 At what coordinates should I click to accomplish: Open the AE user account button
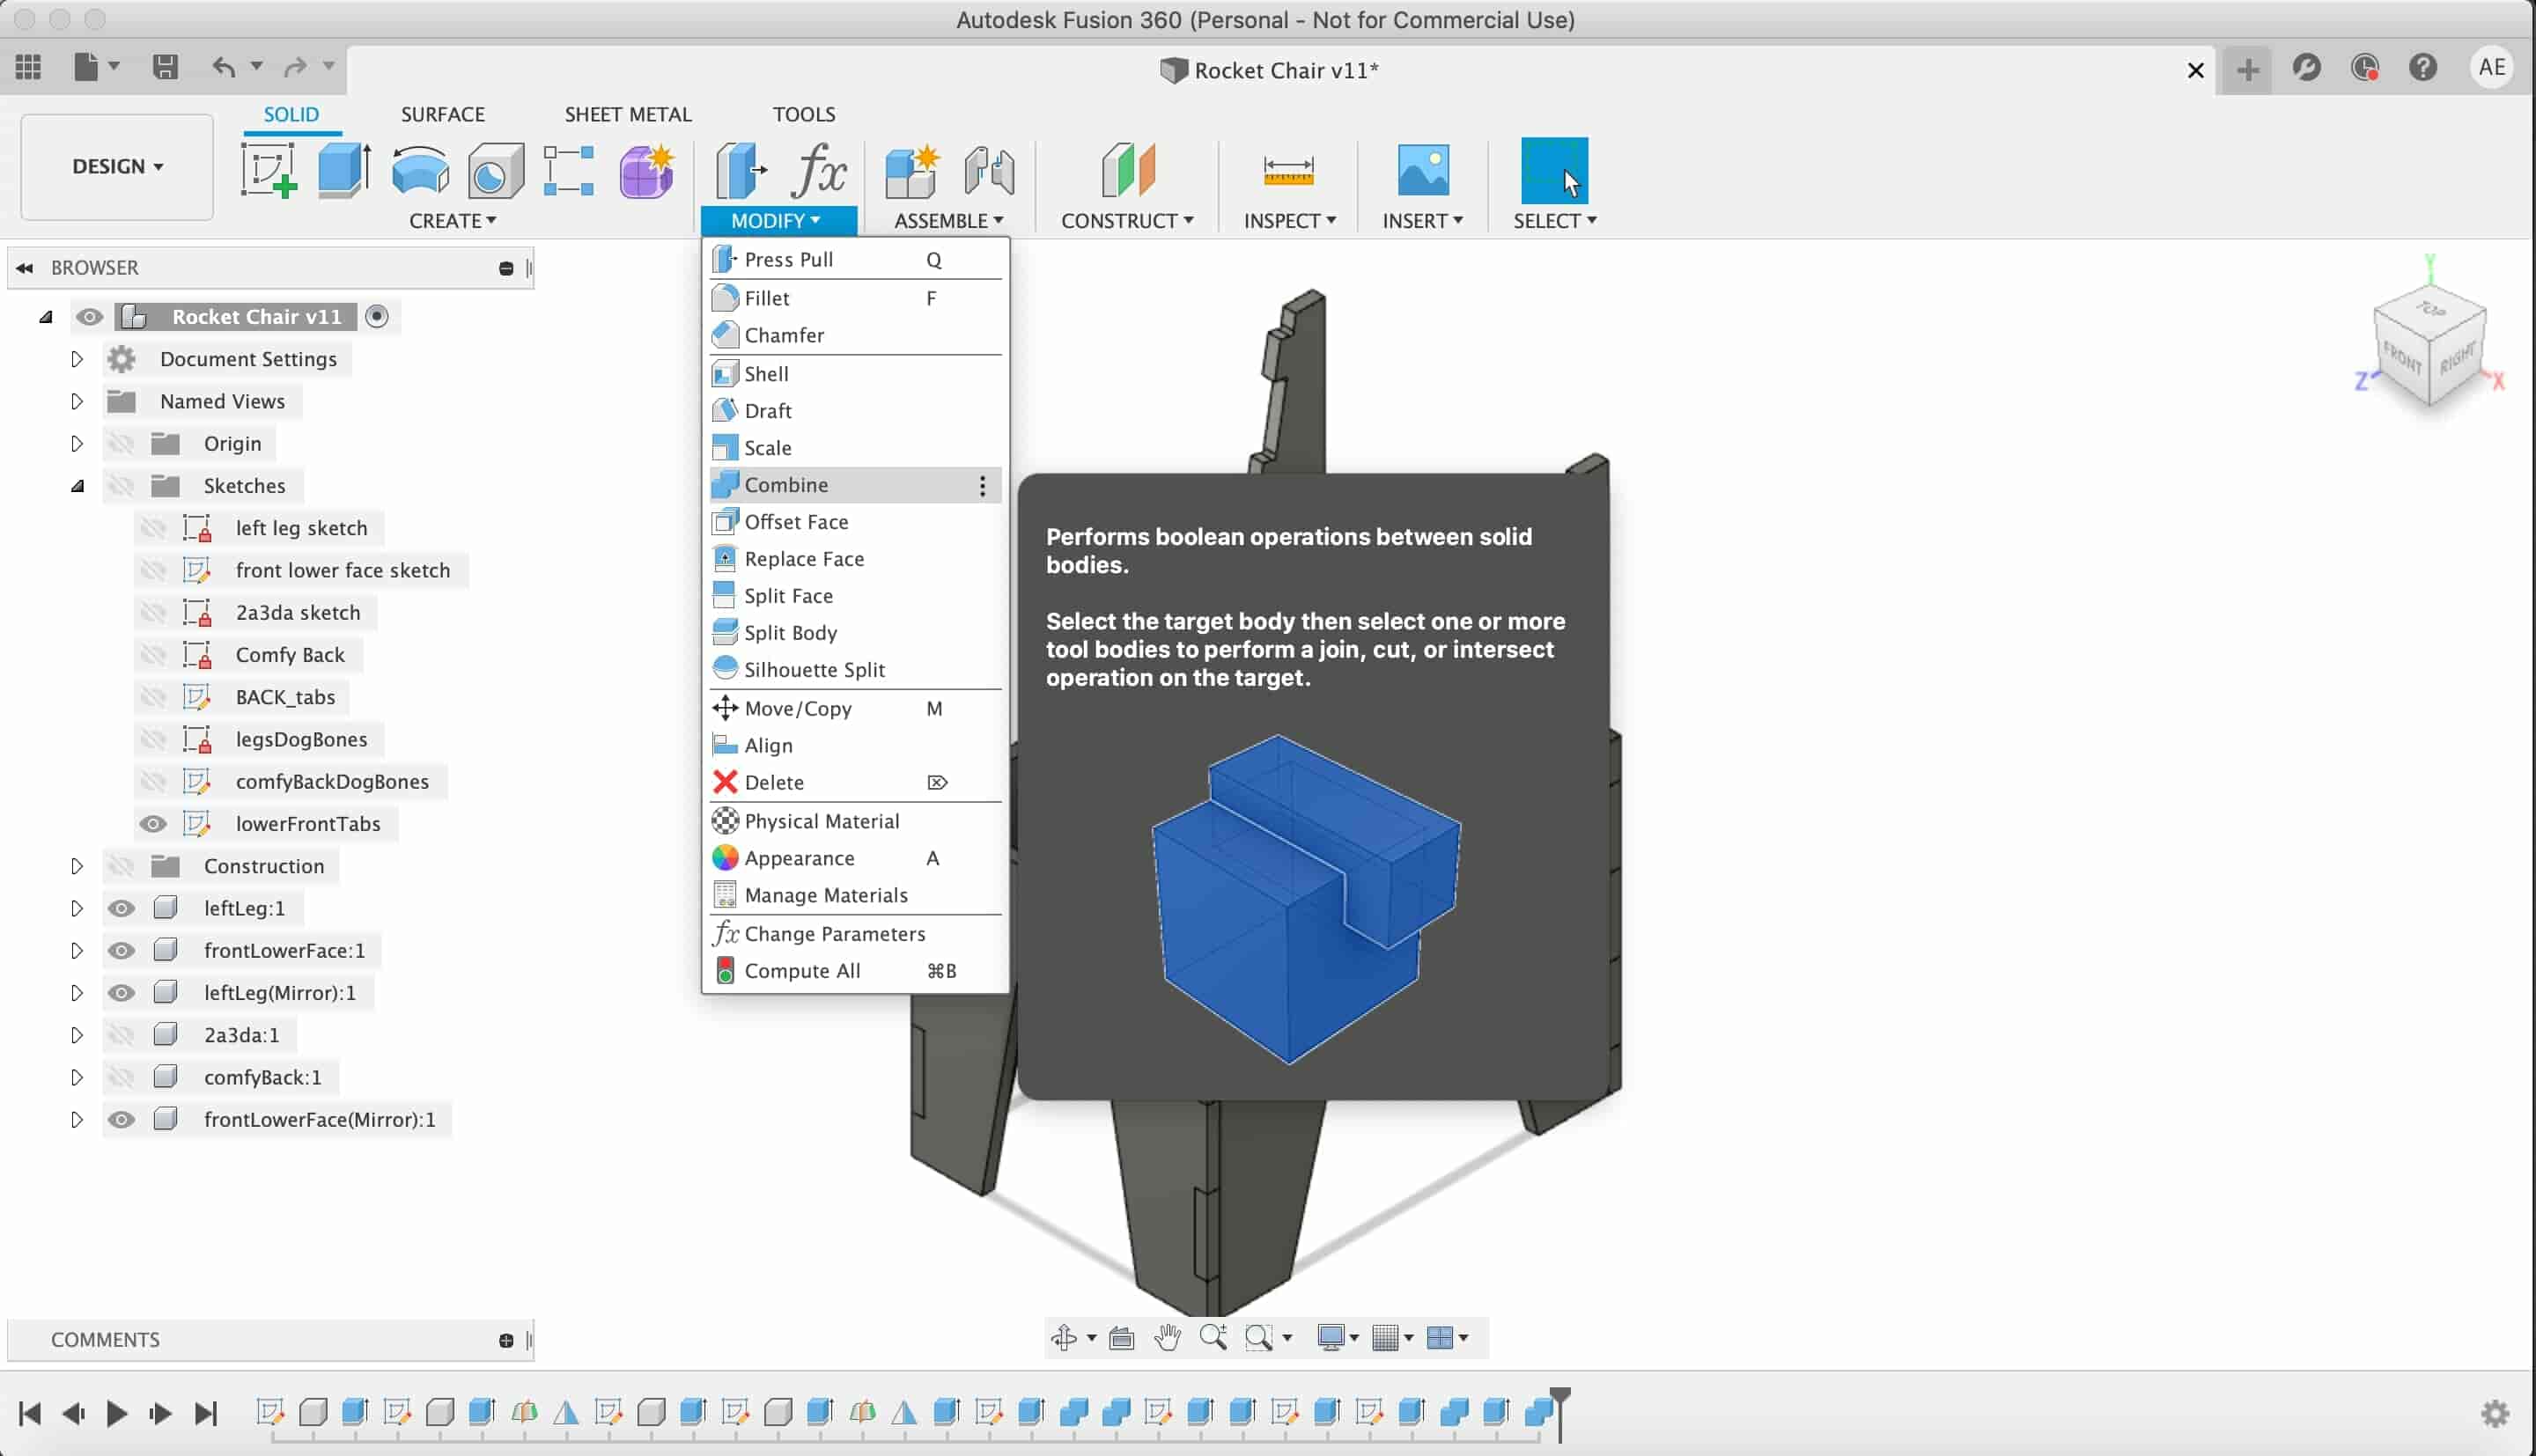(x=2492, y=68)
